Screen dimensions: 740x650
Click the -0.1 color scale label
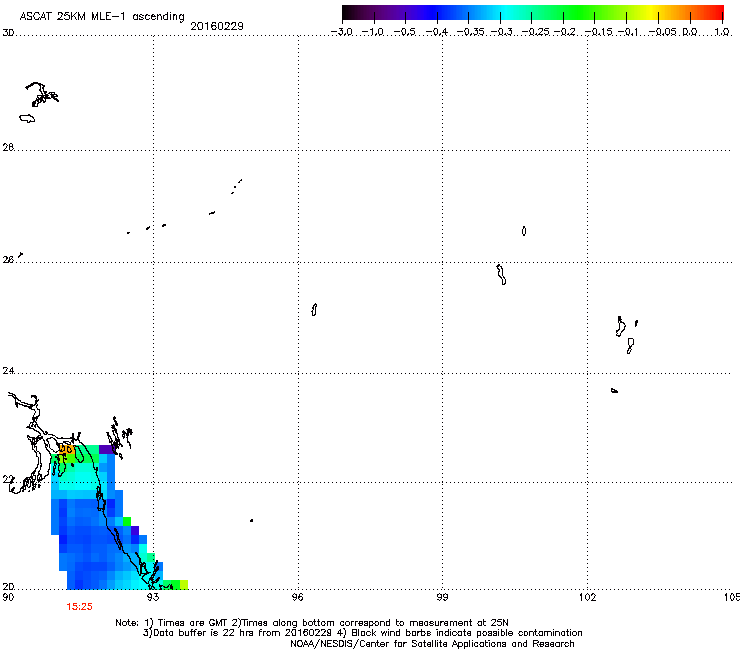click(628, 32)
